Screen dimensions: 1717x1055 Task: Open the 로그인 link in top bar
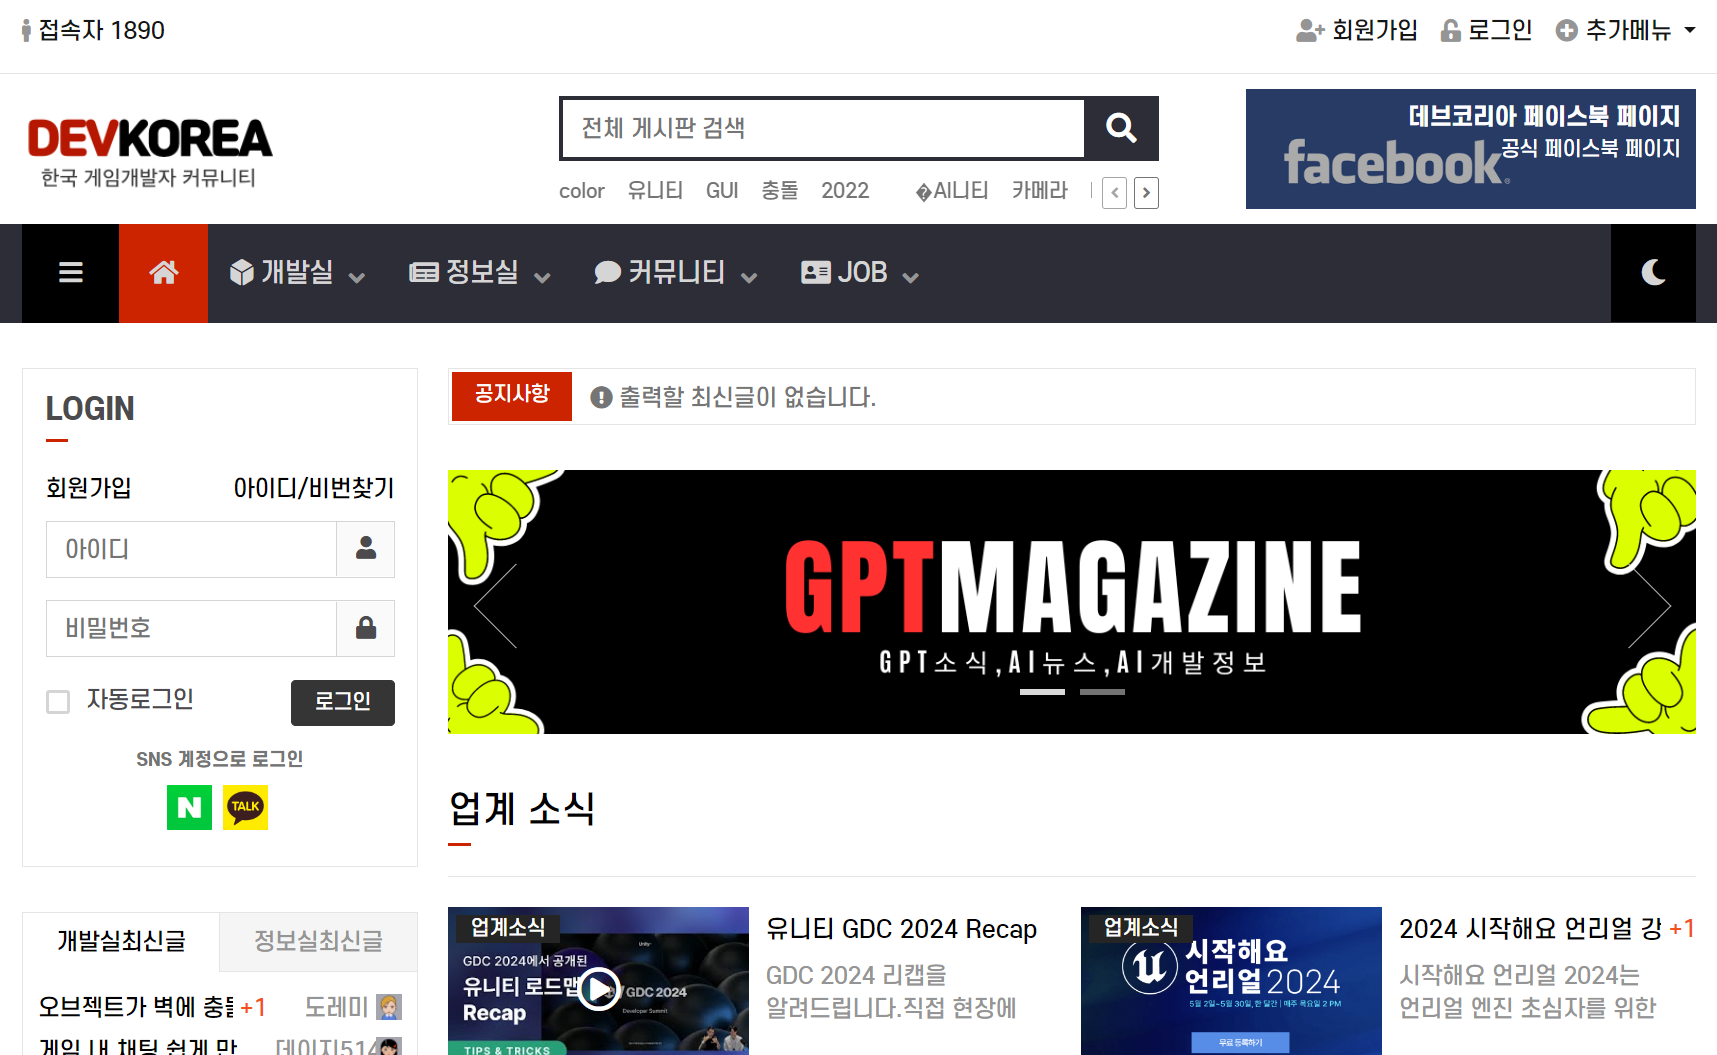(x=1486, y=30)
